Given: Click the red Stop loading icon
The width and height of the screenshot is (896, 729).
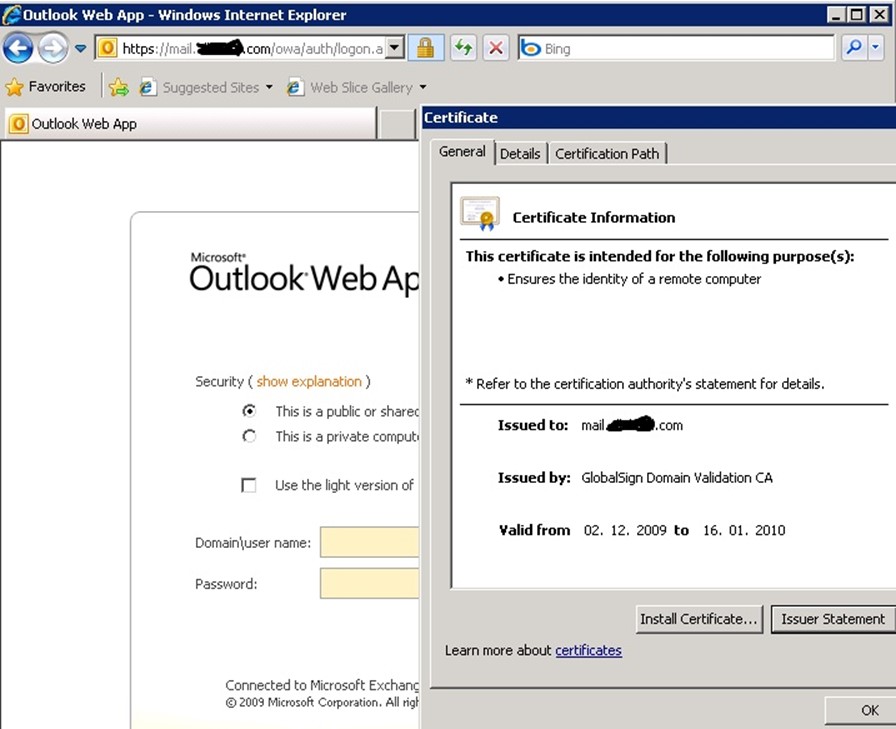Looking at the screenshot, I should pyautogui.click(x=496, y=48).
